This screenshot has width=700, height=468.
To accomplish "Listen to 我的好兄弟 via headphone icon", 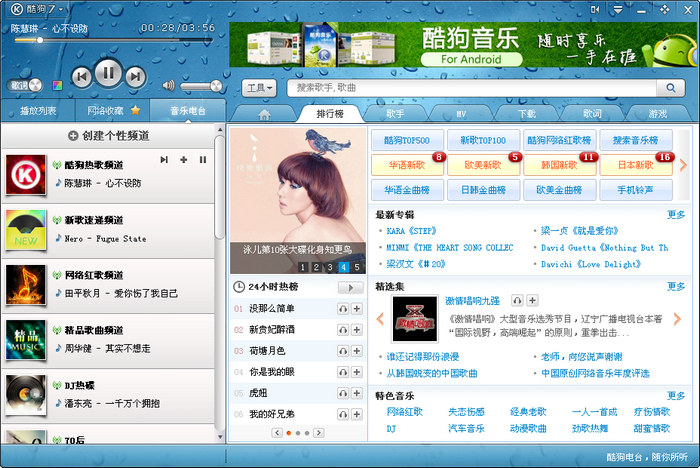I will (343, 414).
